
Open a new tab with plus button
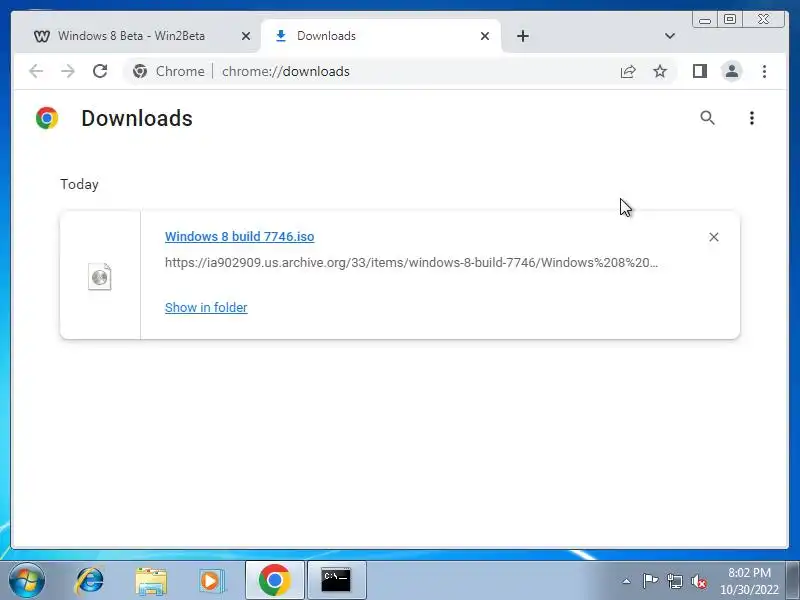pos(522,36)
